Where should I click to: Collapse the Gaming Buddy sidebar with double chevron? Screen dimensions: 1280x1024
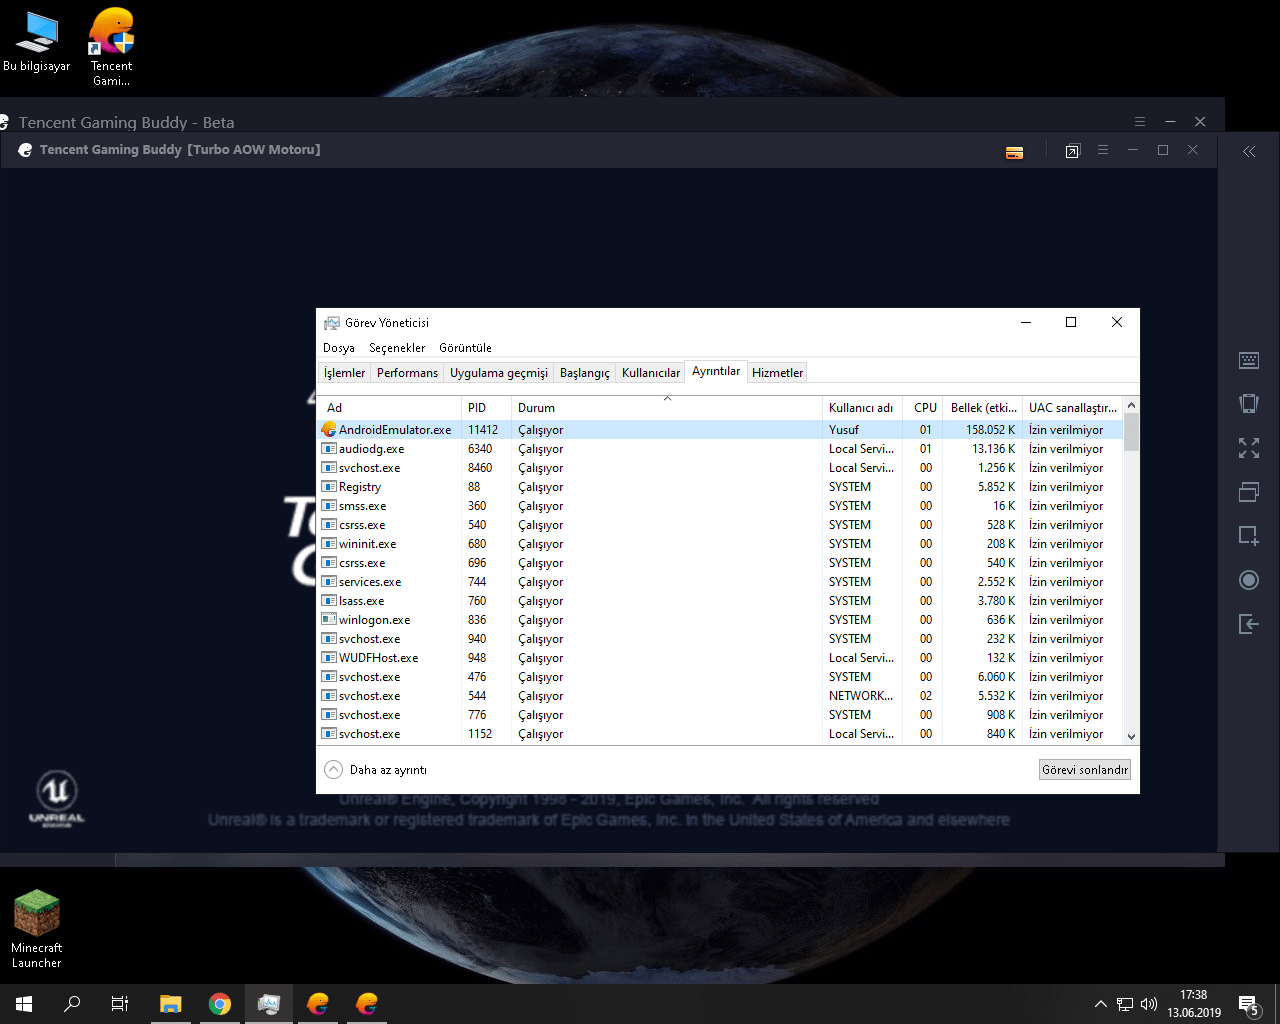1249,152
